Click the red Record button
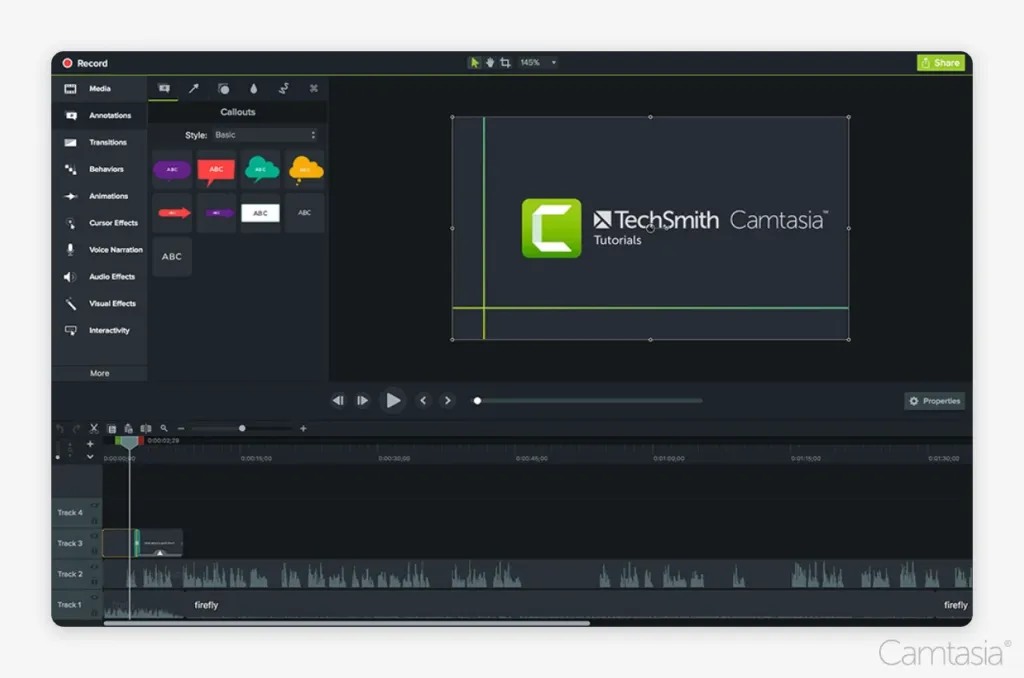 click(x=85, y=63)
